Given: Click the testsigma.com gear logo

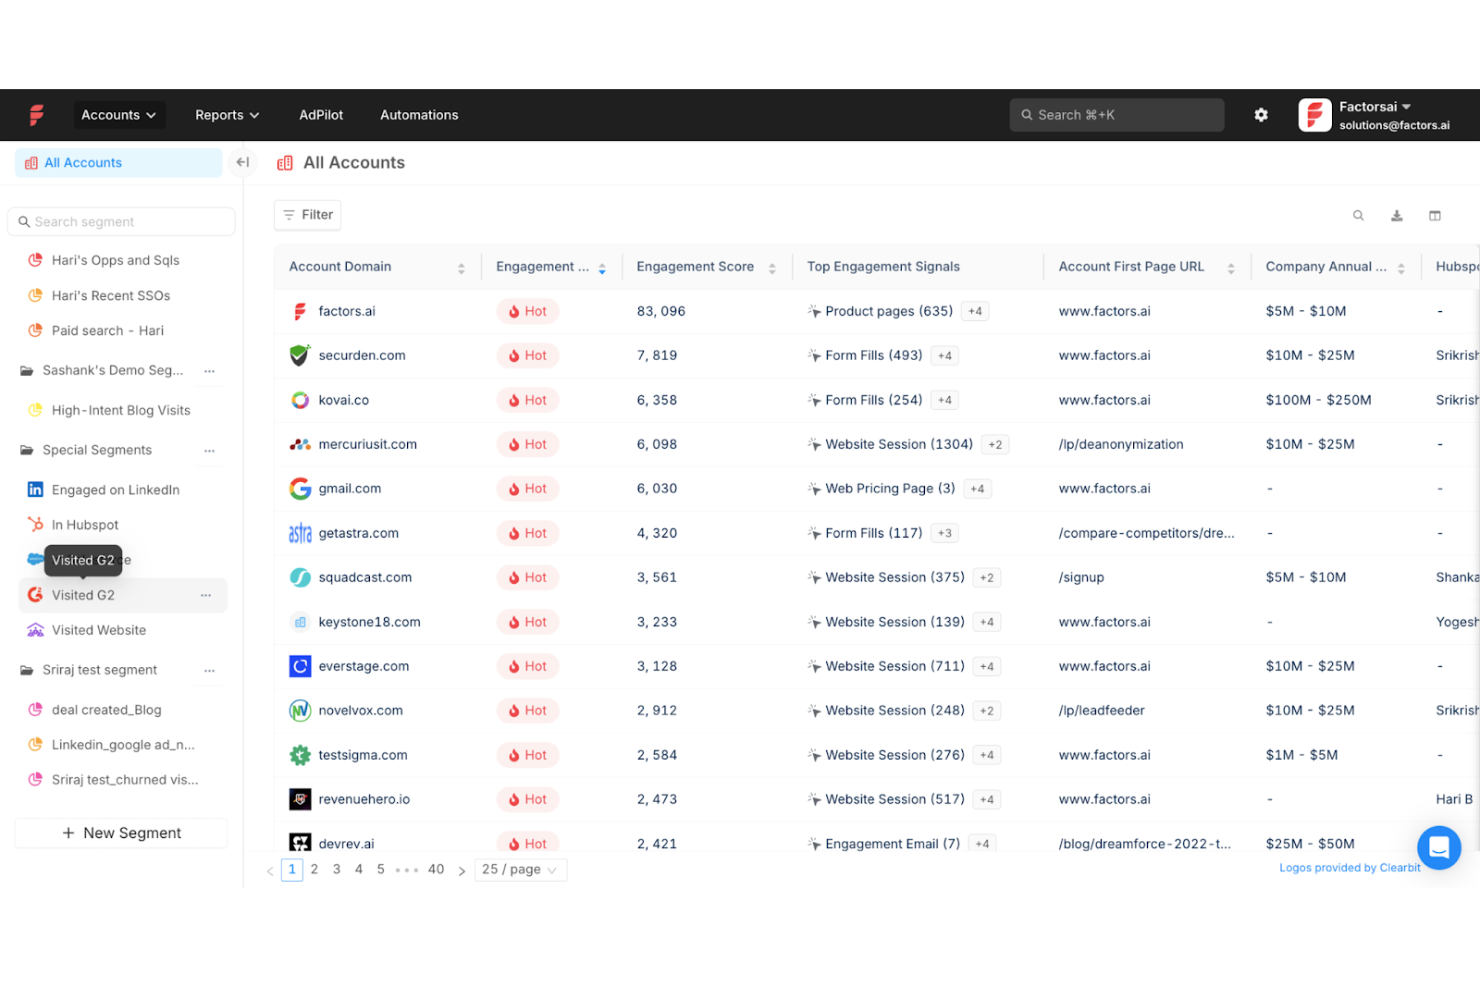Looking at the screenshot, I should (300, 755).
